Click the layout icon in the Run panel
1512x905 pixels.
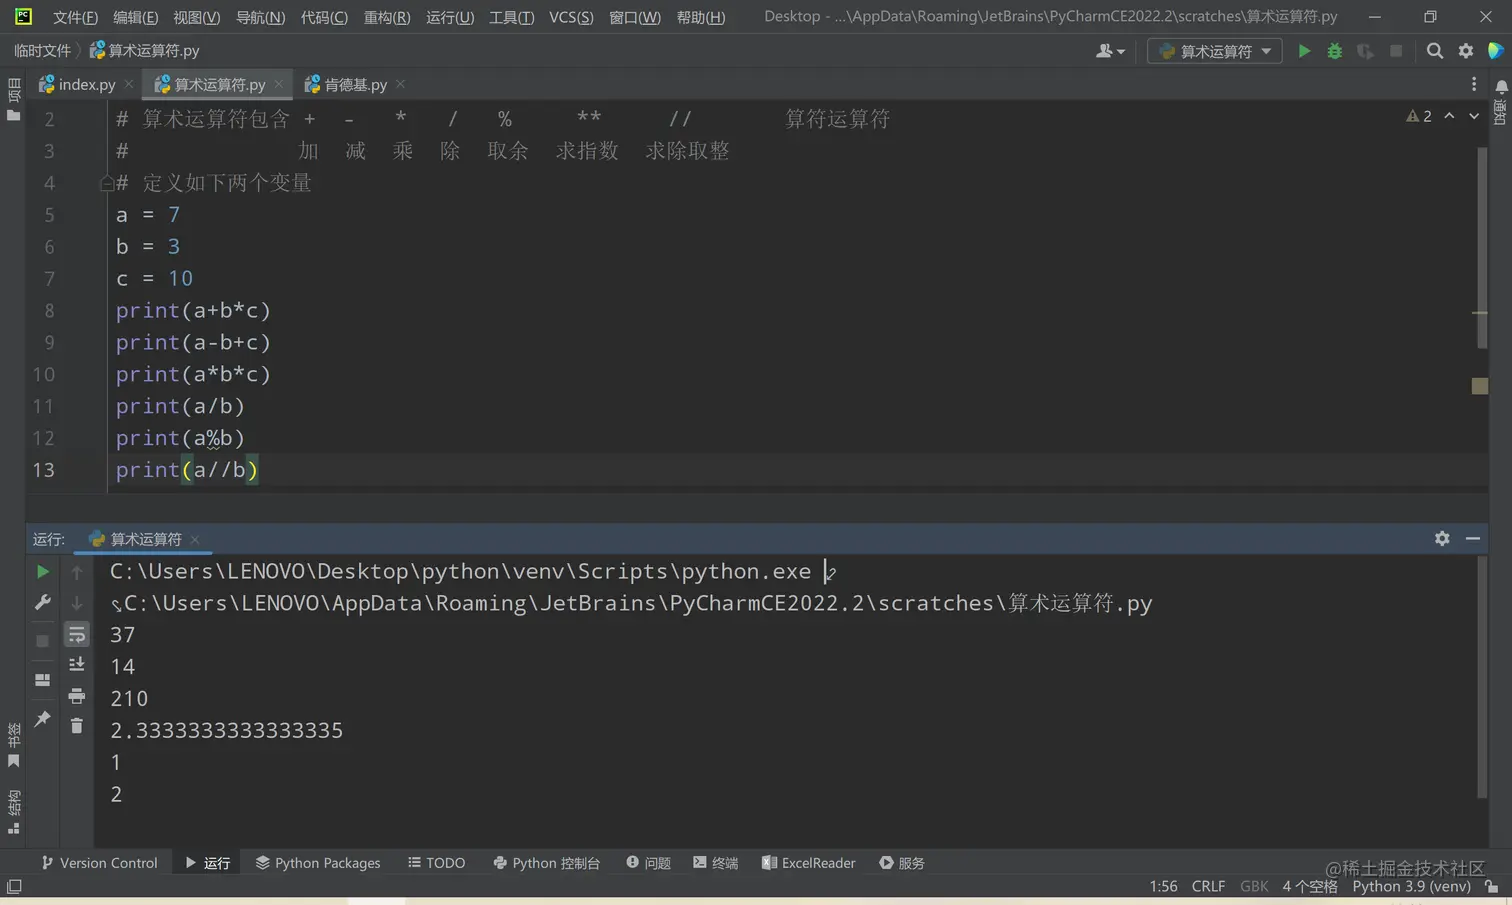pyautogui.click(x=42, y=680)
